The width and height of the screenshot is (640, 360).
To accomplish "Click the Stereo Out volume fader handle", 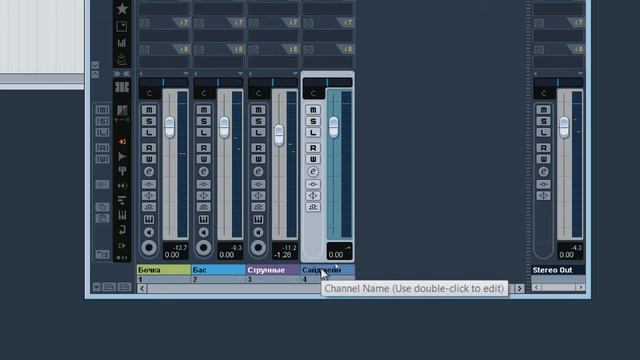I will click(564, 127).
